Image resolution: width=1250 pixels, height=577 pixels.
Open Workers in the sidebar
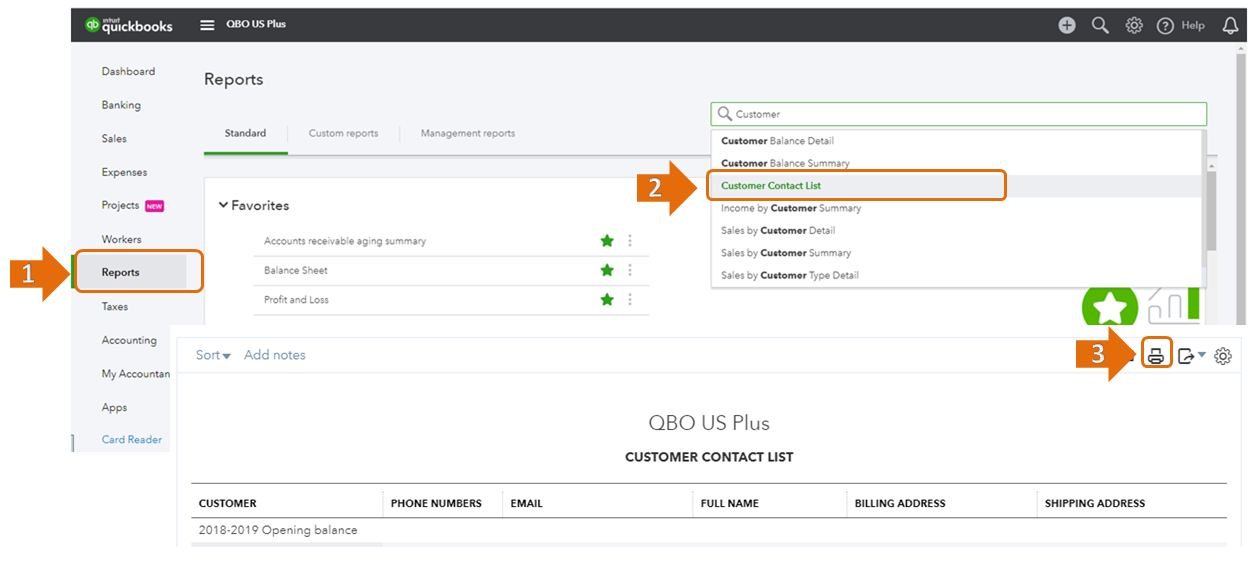tap(121, 239)
